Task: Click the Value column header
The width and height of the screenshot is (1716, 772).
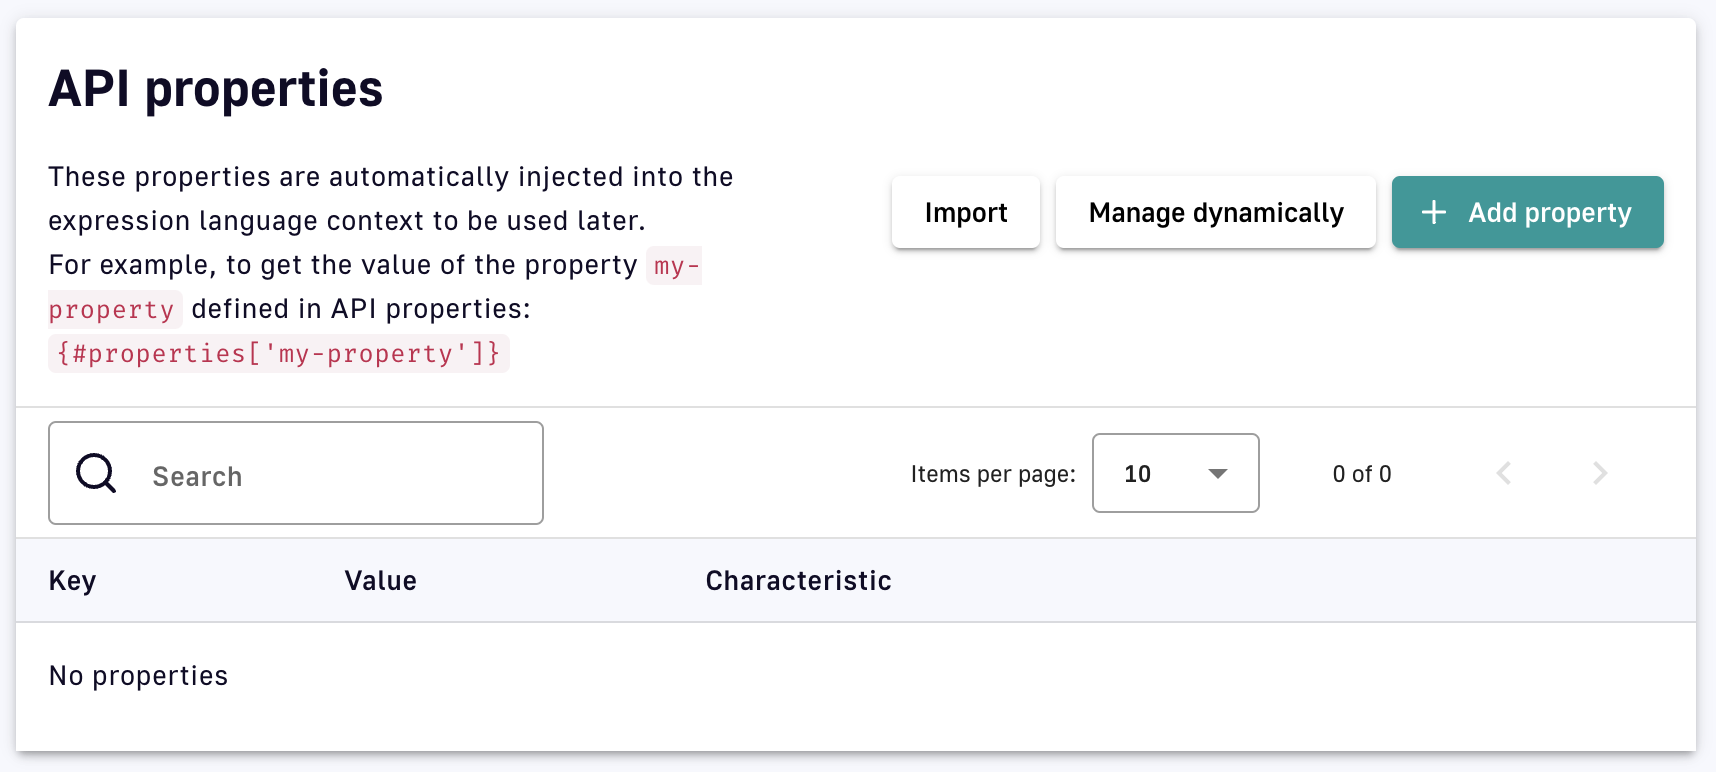Action: tap(380, 581)
